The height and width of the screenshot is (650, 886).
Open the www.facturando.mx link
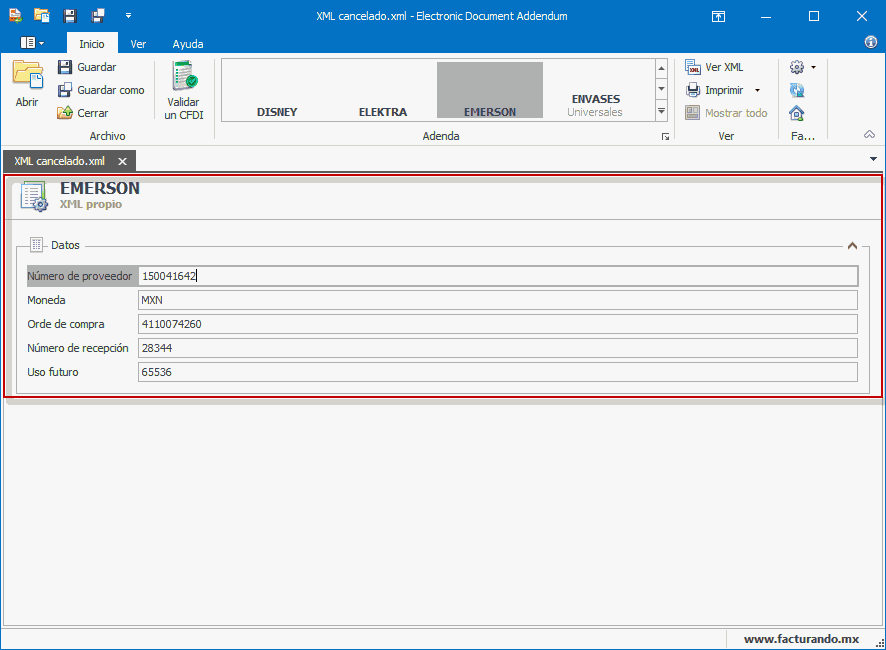coord(801,639)
